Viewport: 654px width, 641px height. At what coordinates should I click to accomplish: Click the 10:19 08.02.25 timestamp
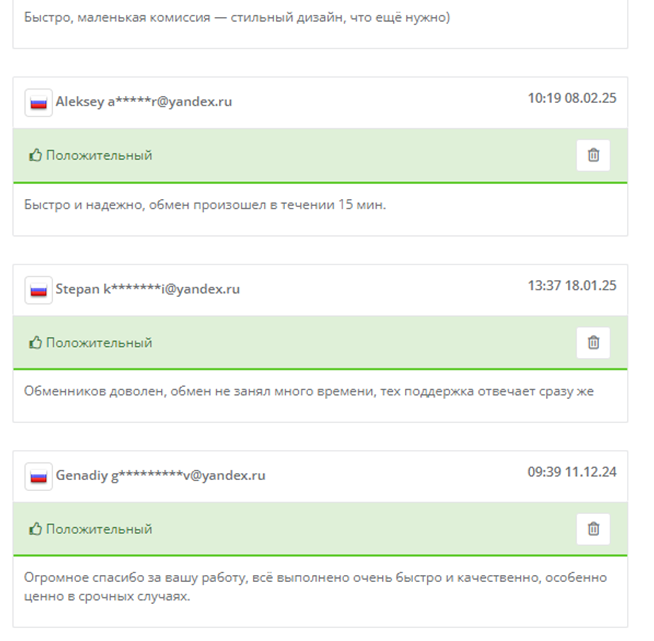point(572,98)
